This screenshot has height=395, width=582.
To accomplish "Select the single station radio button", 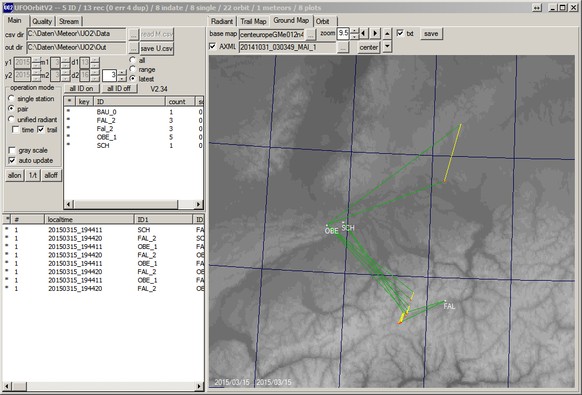I will tap(12, 98).
